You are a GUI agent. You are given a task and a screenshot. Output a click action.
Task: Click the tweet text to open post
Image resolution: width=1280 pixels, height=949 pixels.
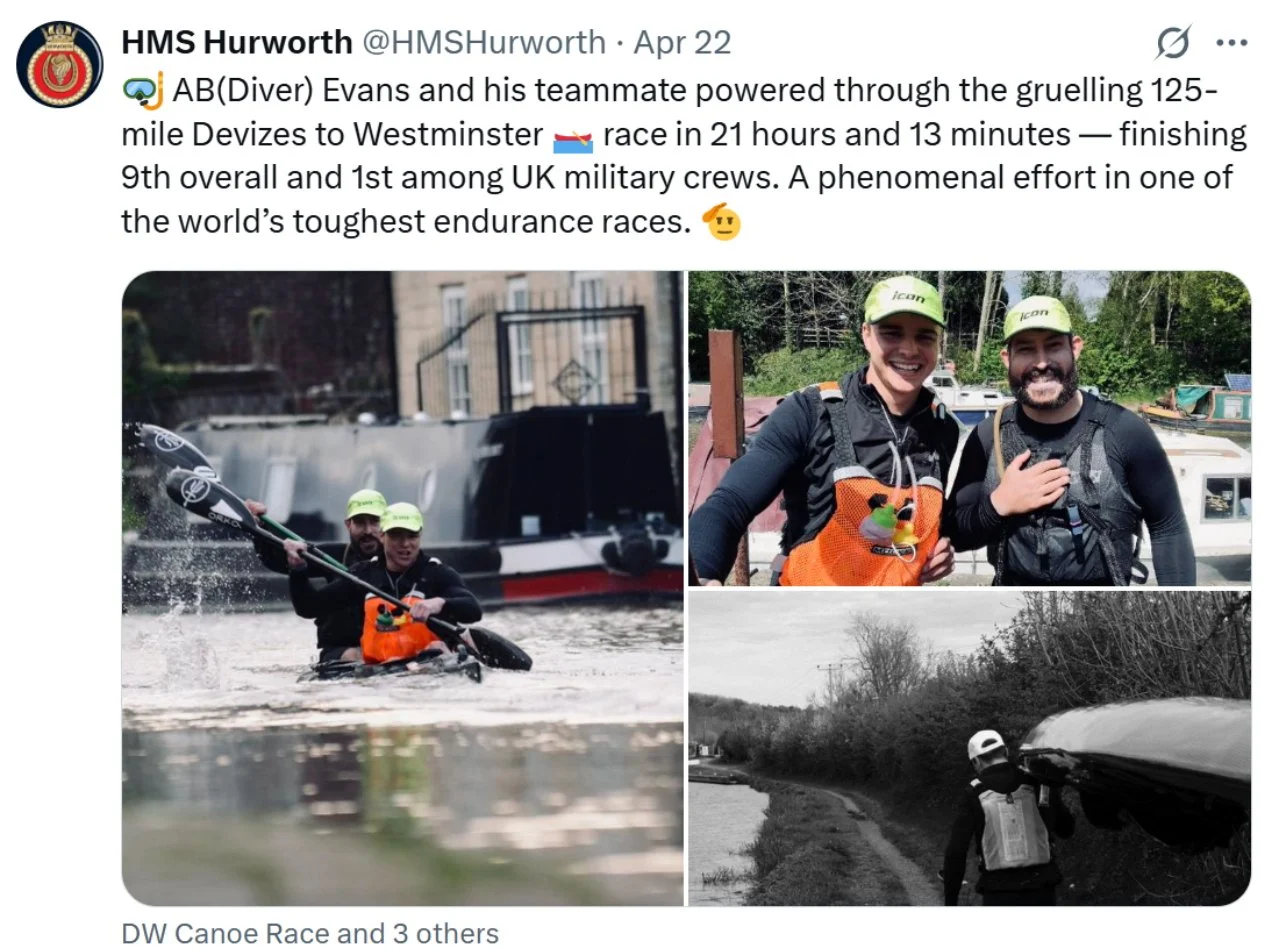(684, 156)
